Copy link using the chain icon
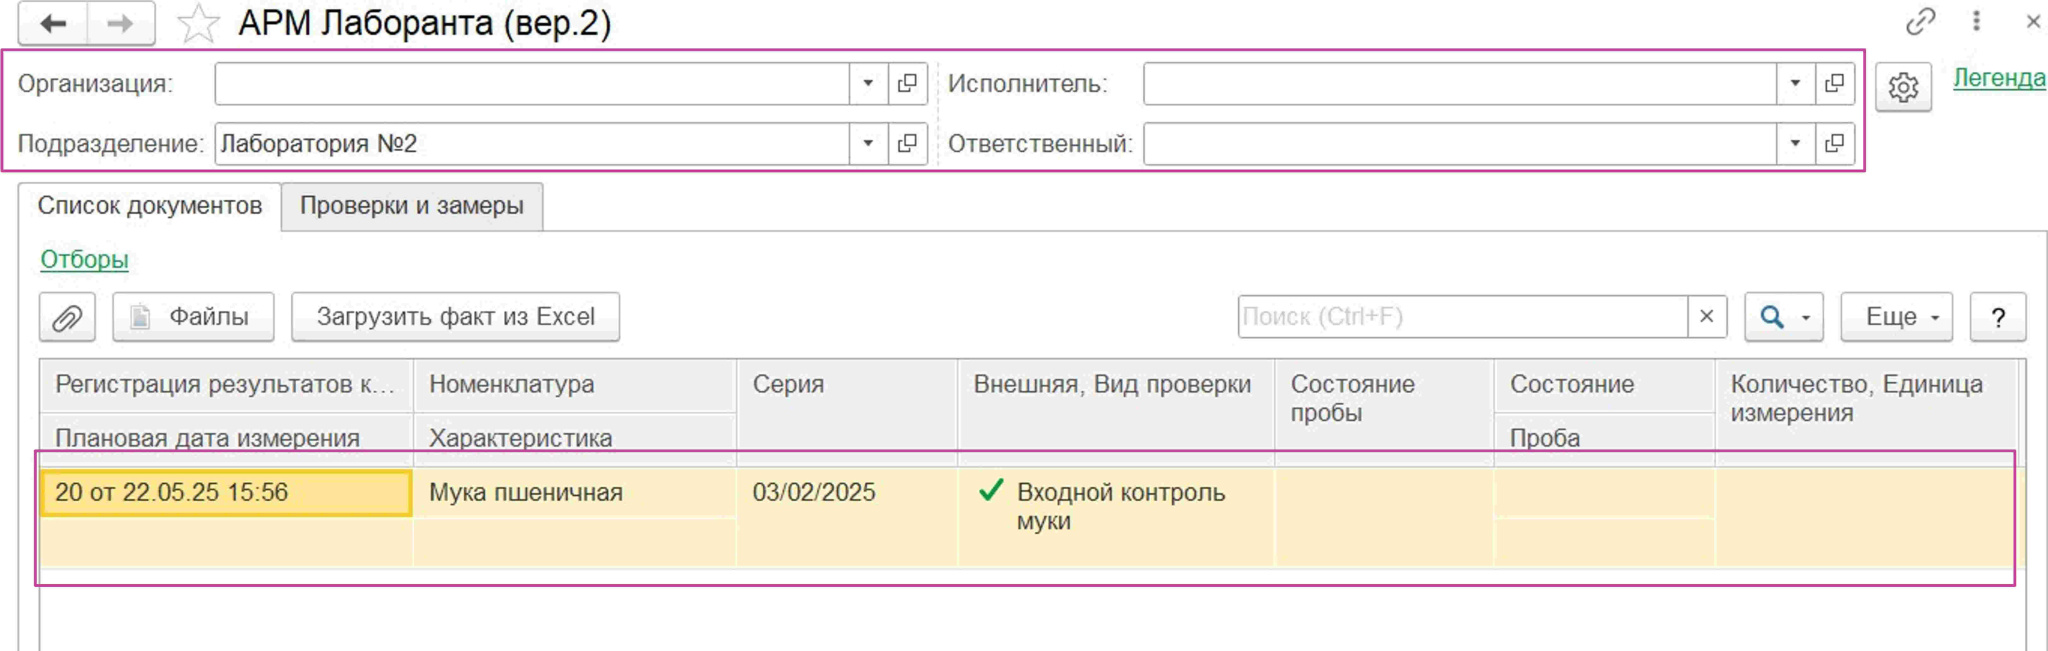The height and width of the screenshot is (651, 2048). click(1921, 21)
